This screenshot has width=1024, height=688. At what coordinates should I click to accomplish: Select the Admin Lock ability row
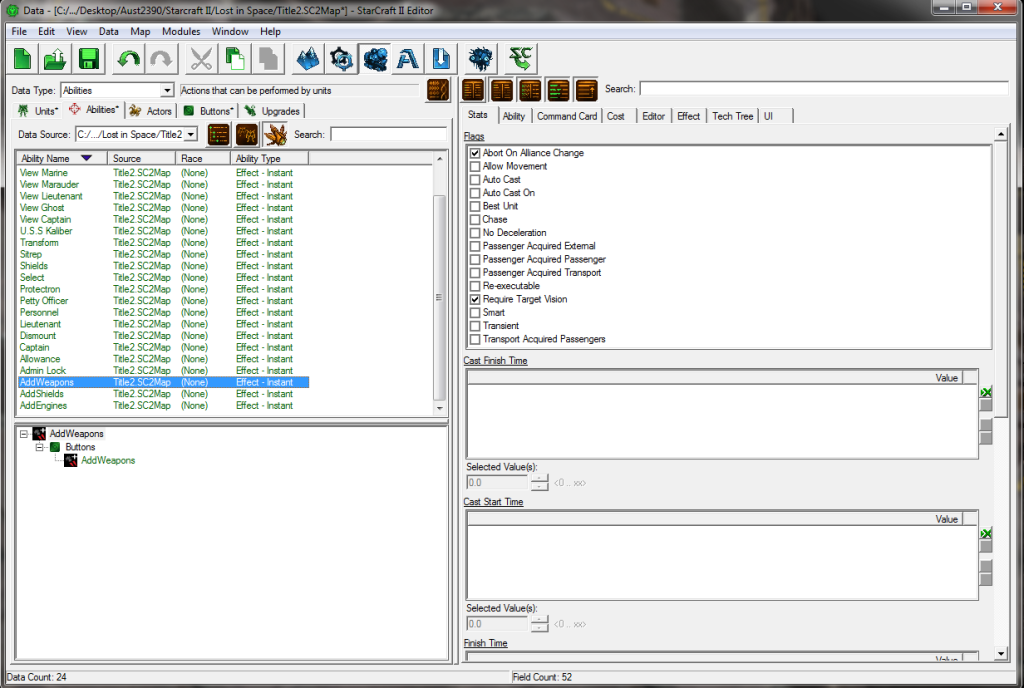click(163, 371)
